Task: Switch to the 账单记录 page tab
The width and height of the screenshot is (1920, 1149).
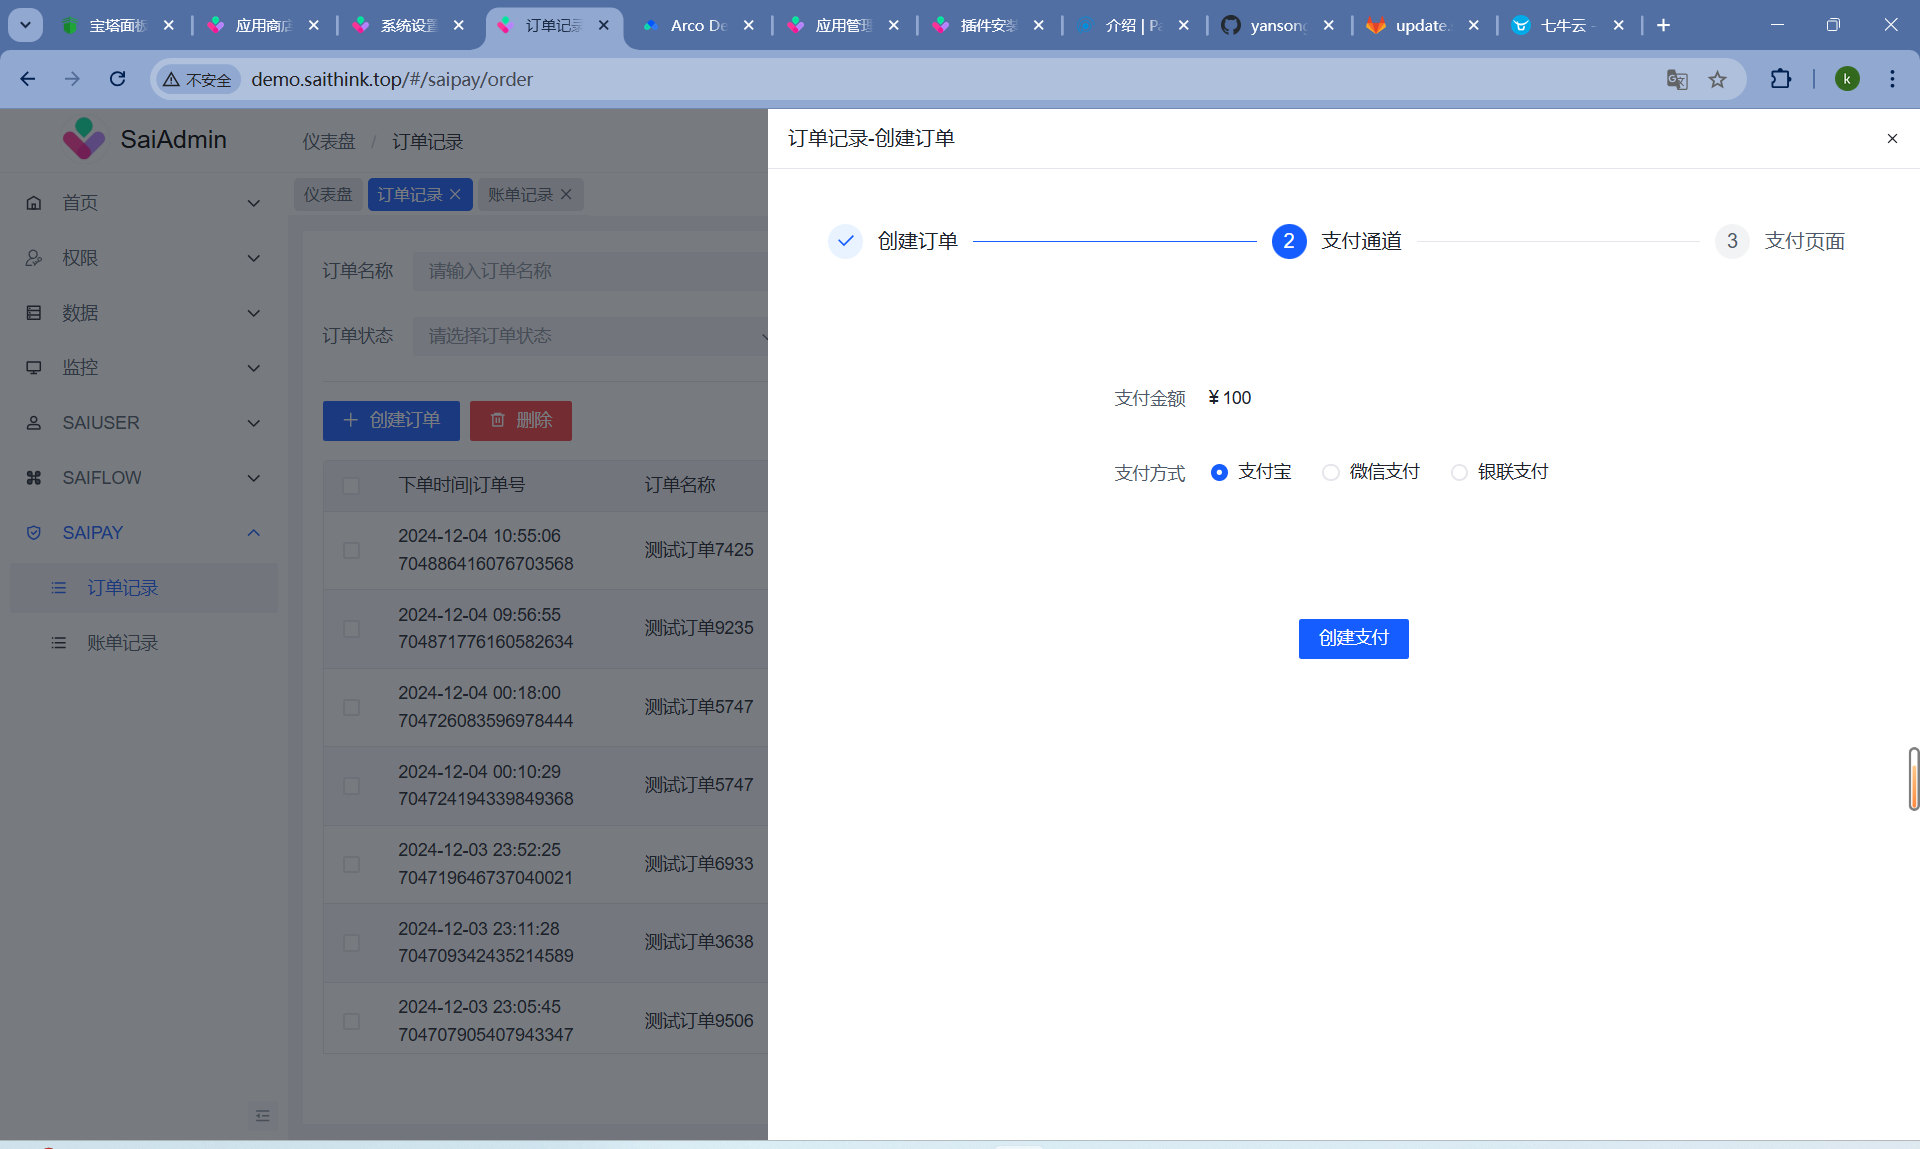Action: pyautogui.click(x=520, y=195)
